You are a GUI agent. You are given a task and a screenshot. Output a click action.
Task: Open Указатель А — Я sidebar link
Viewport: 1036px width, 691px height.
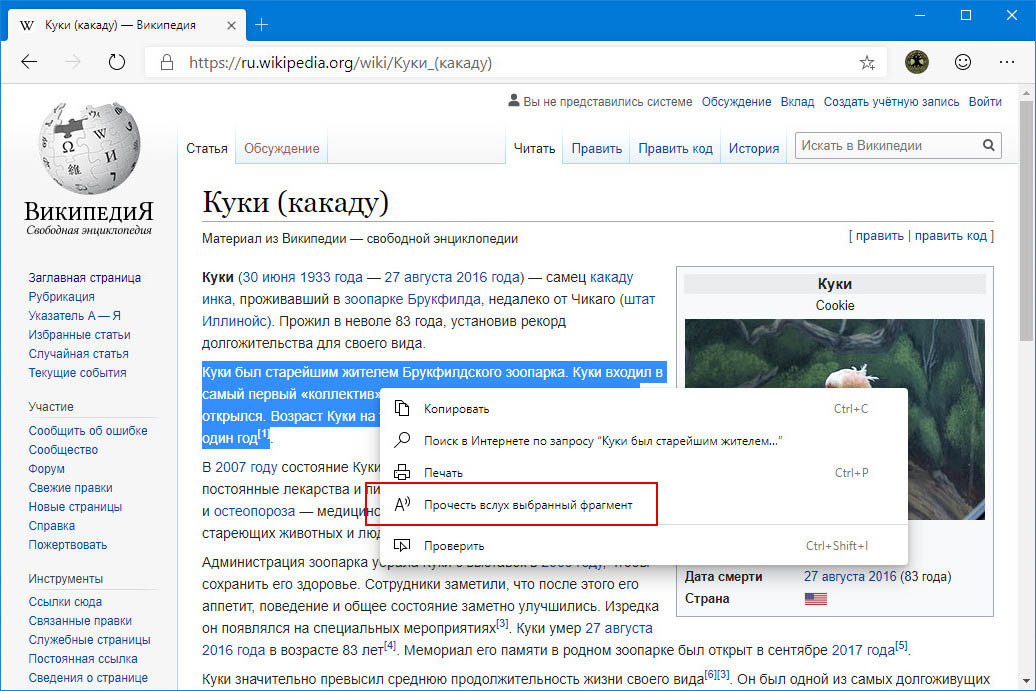75,316
